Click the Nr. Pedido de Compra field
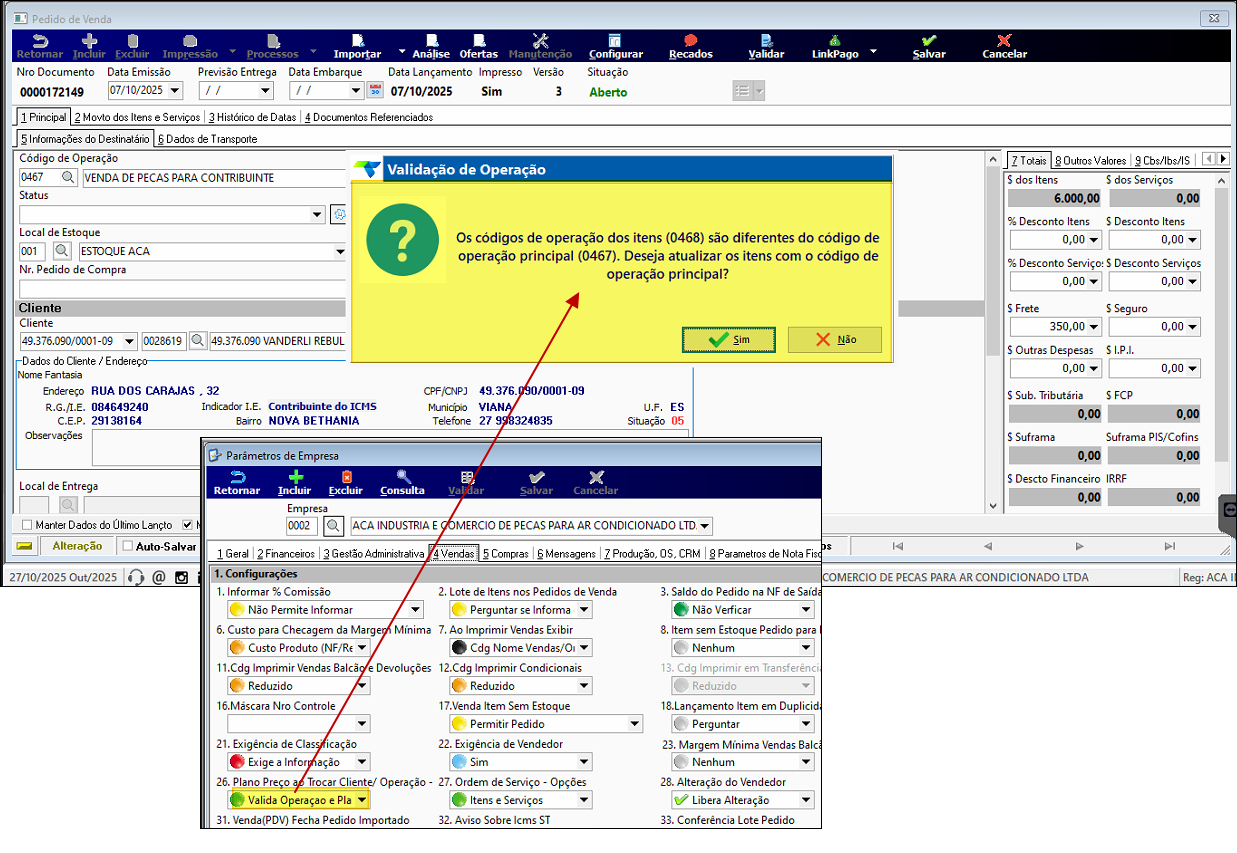This screenshot has width=1237, height=853. click(180, 289)
